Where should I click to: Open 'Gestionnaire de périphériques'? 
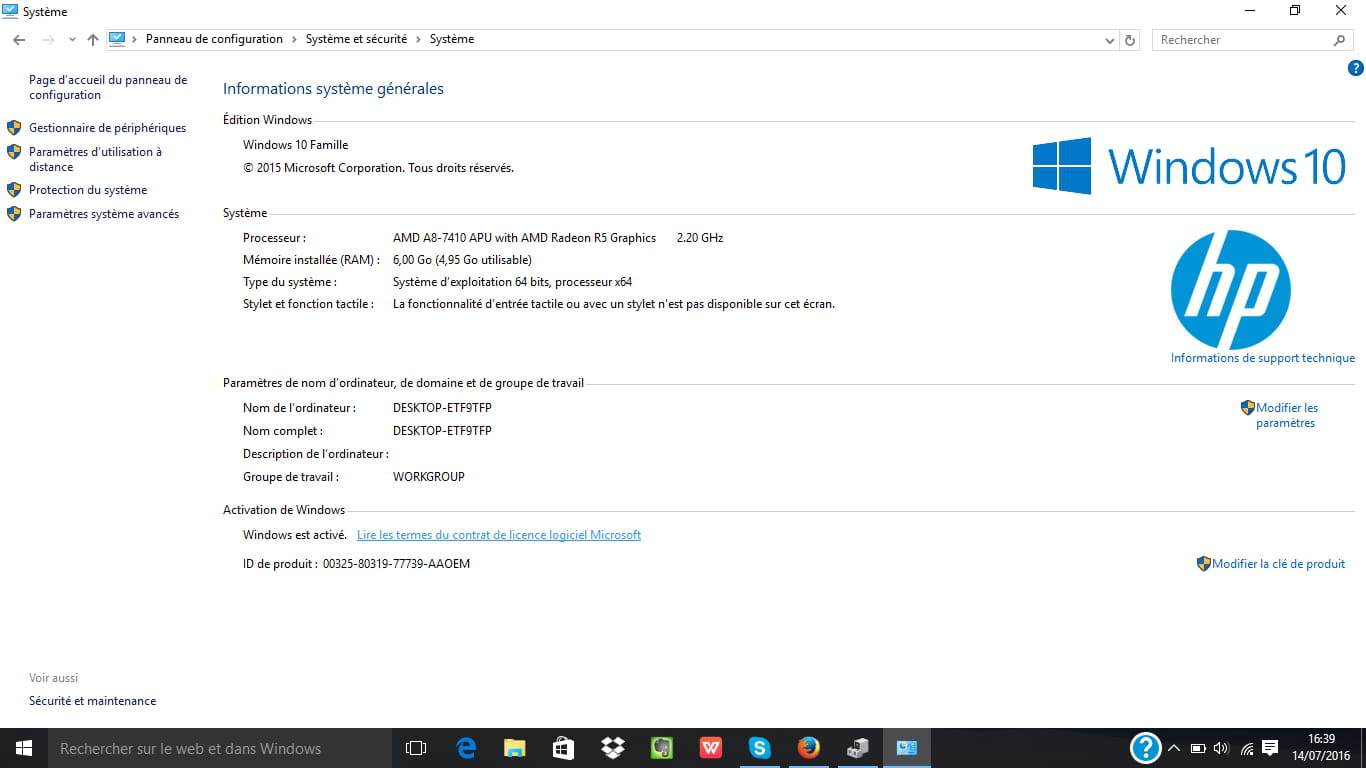[x=107, y=128]
